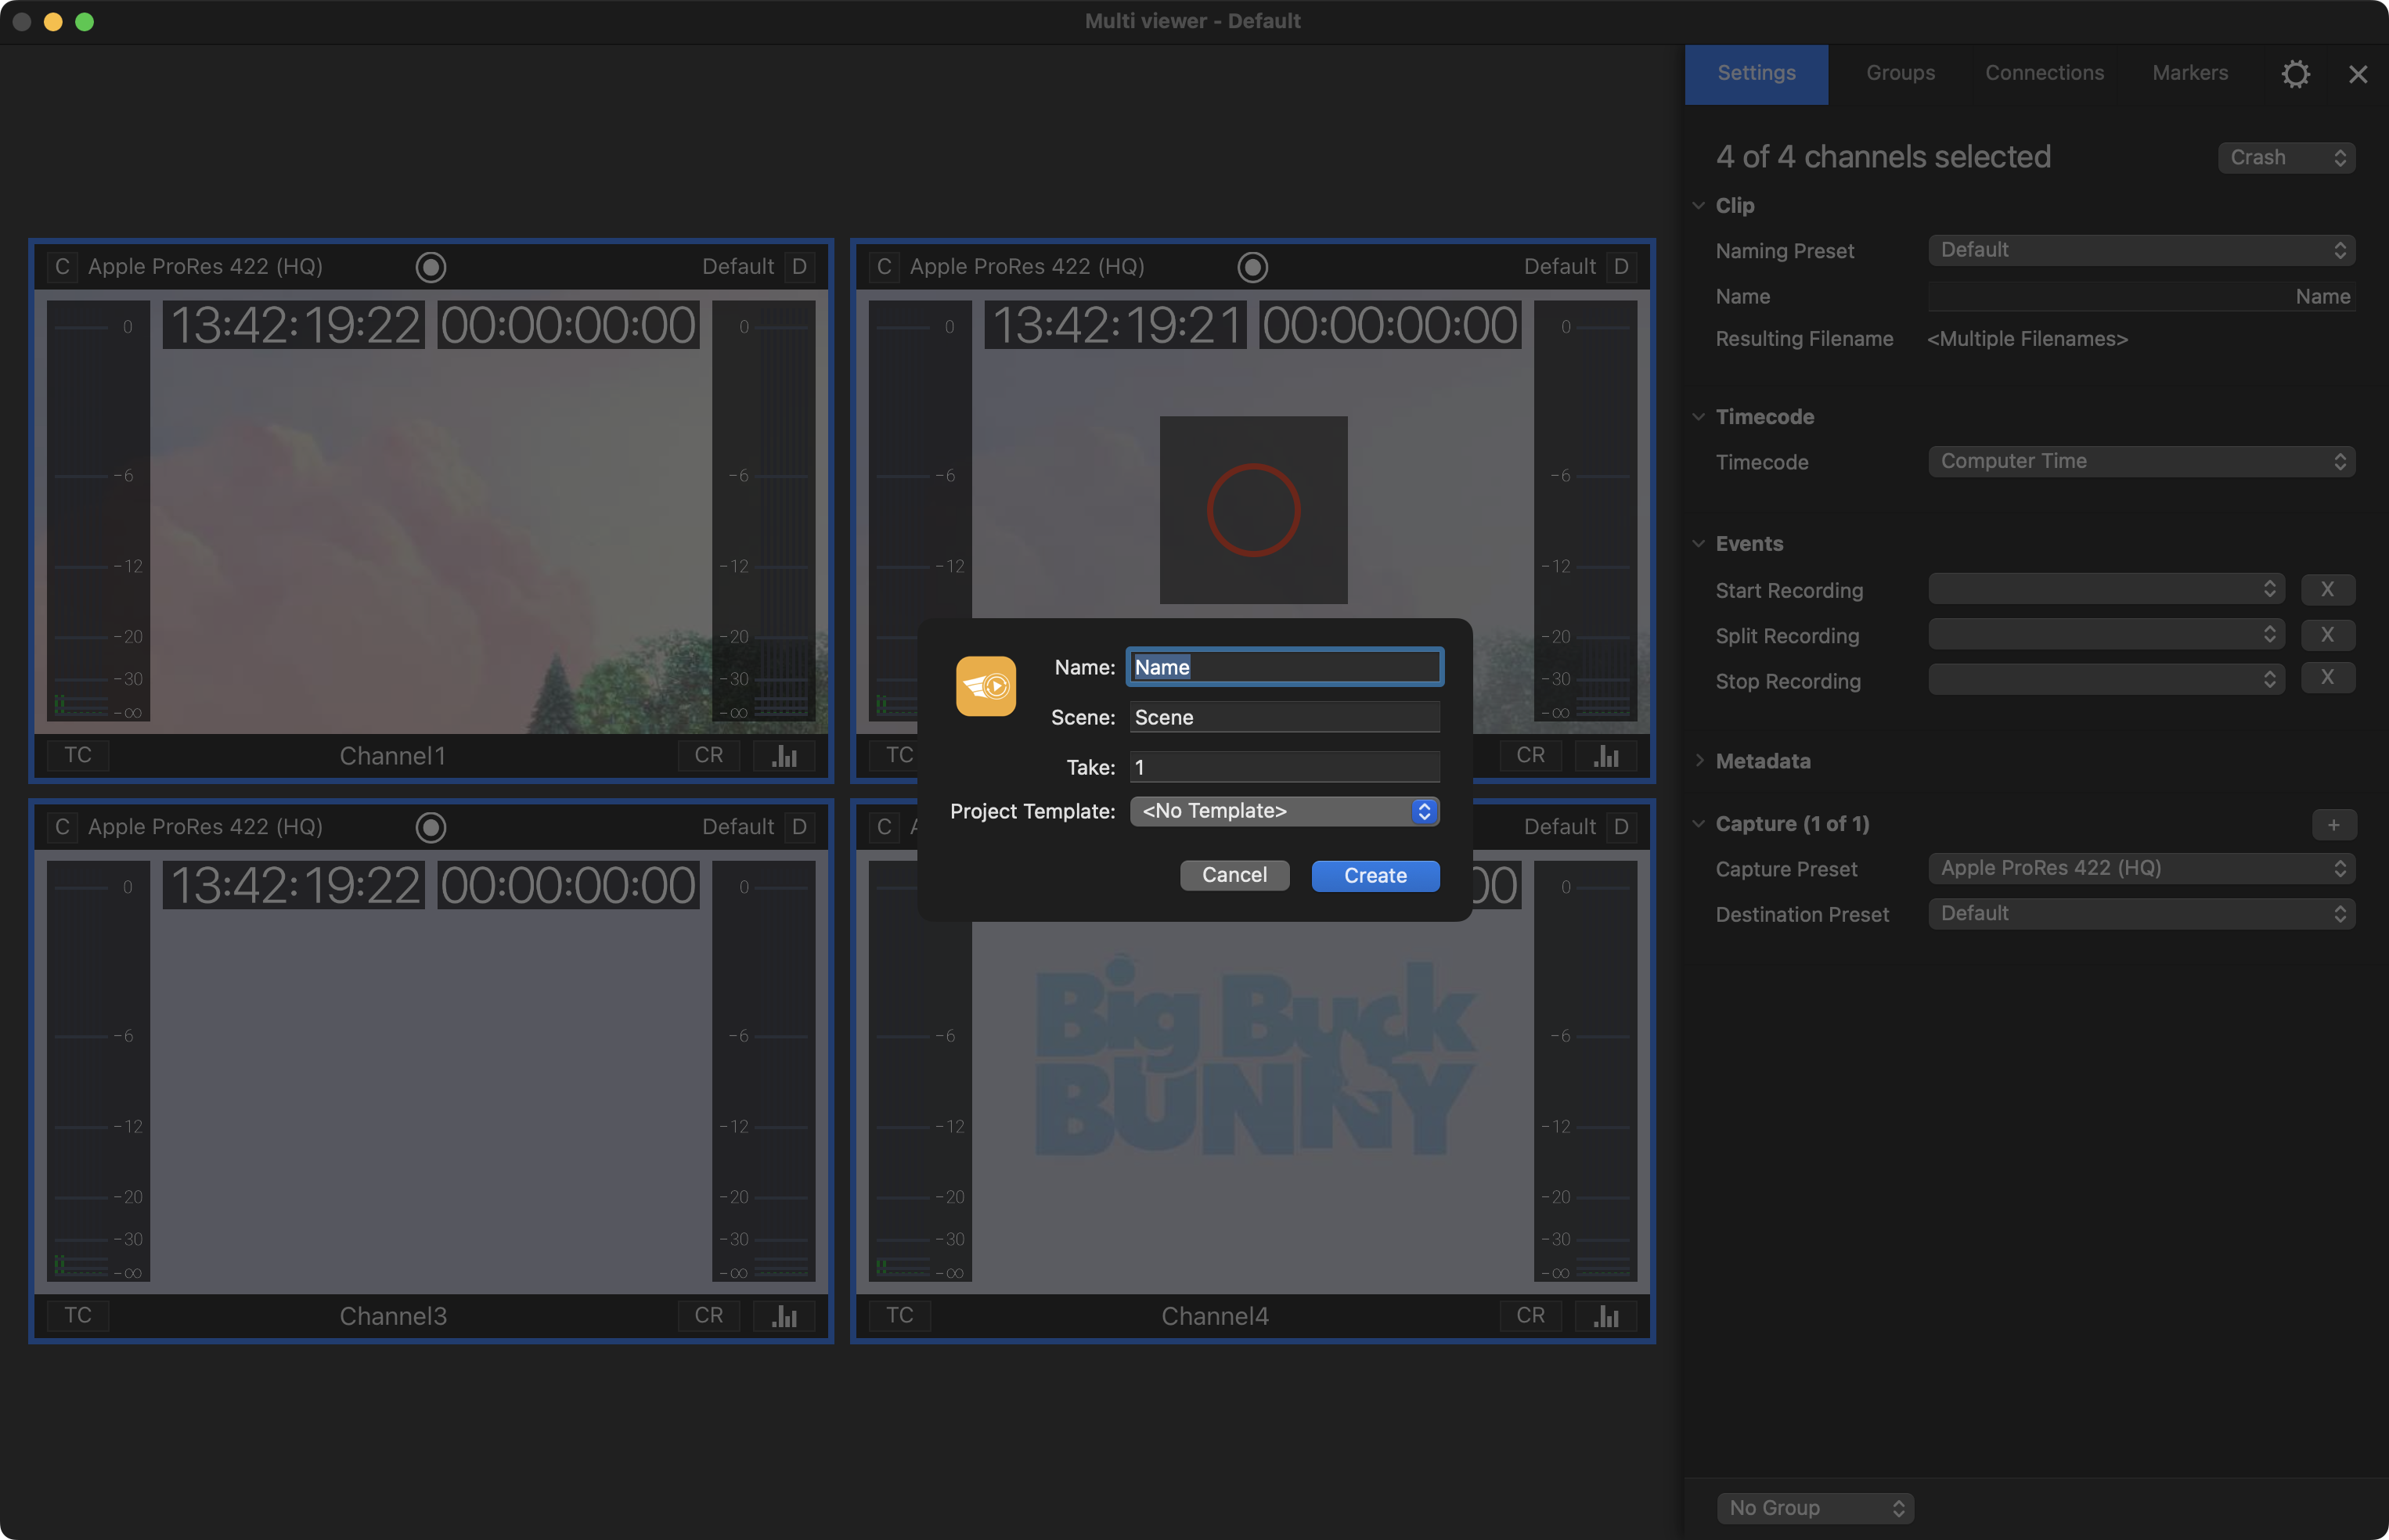Image resolution: width=2389 pixels, height=1540 pixels.
Task: Open the audio meters icon for Channel1
Action: pos(785,755)
